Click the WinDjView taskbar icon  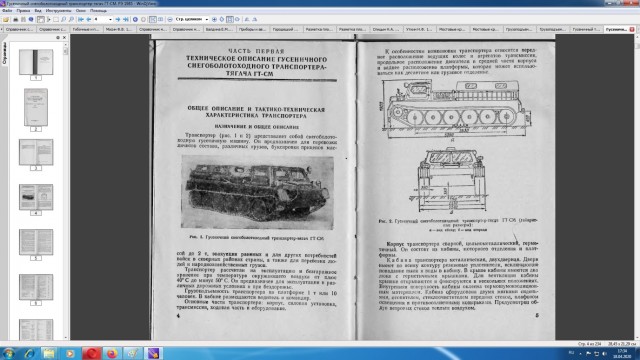pyautogui.click(x=153, y=353)
